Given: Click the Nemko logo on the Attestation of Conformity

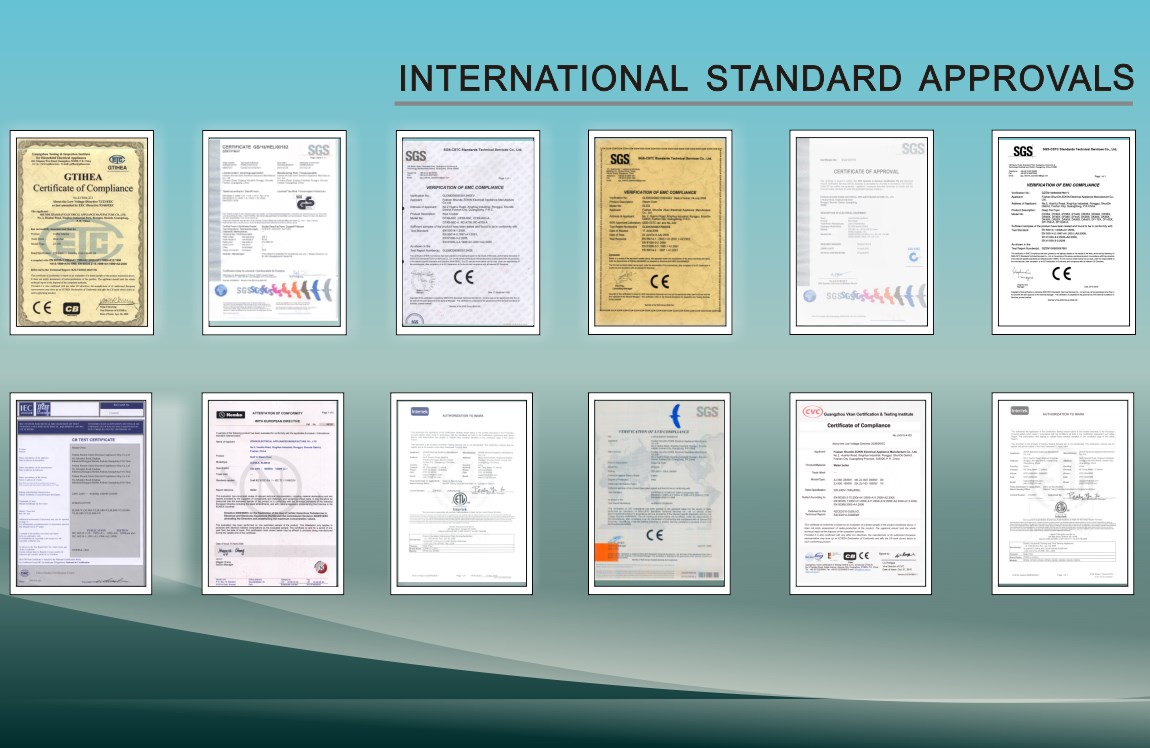Looking at the screenshot, I should 233,413.
